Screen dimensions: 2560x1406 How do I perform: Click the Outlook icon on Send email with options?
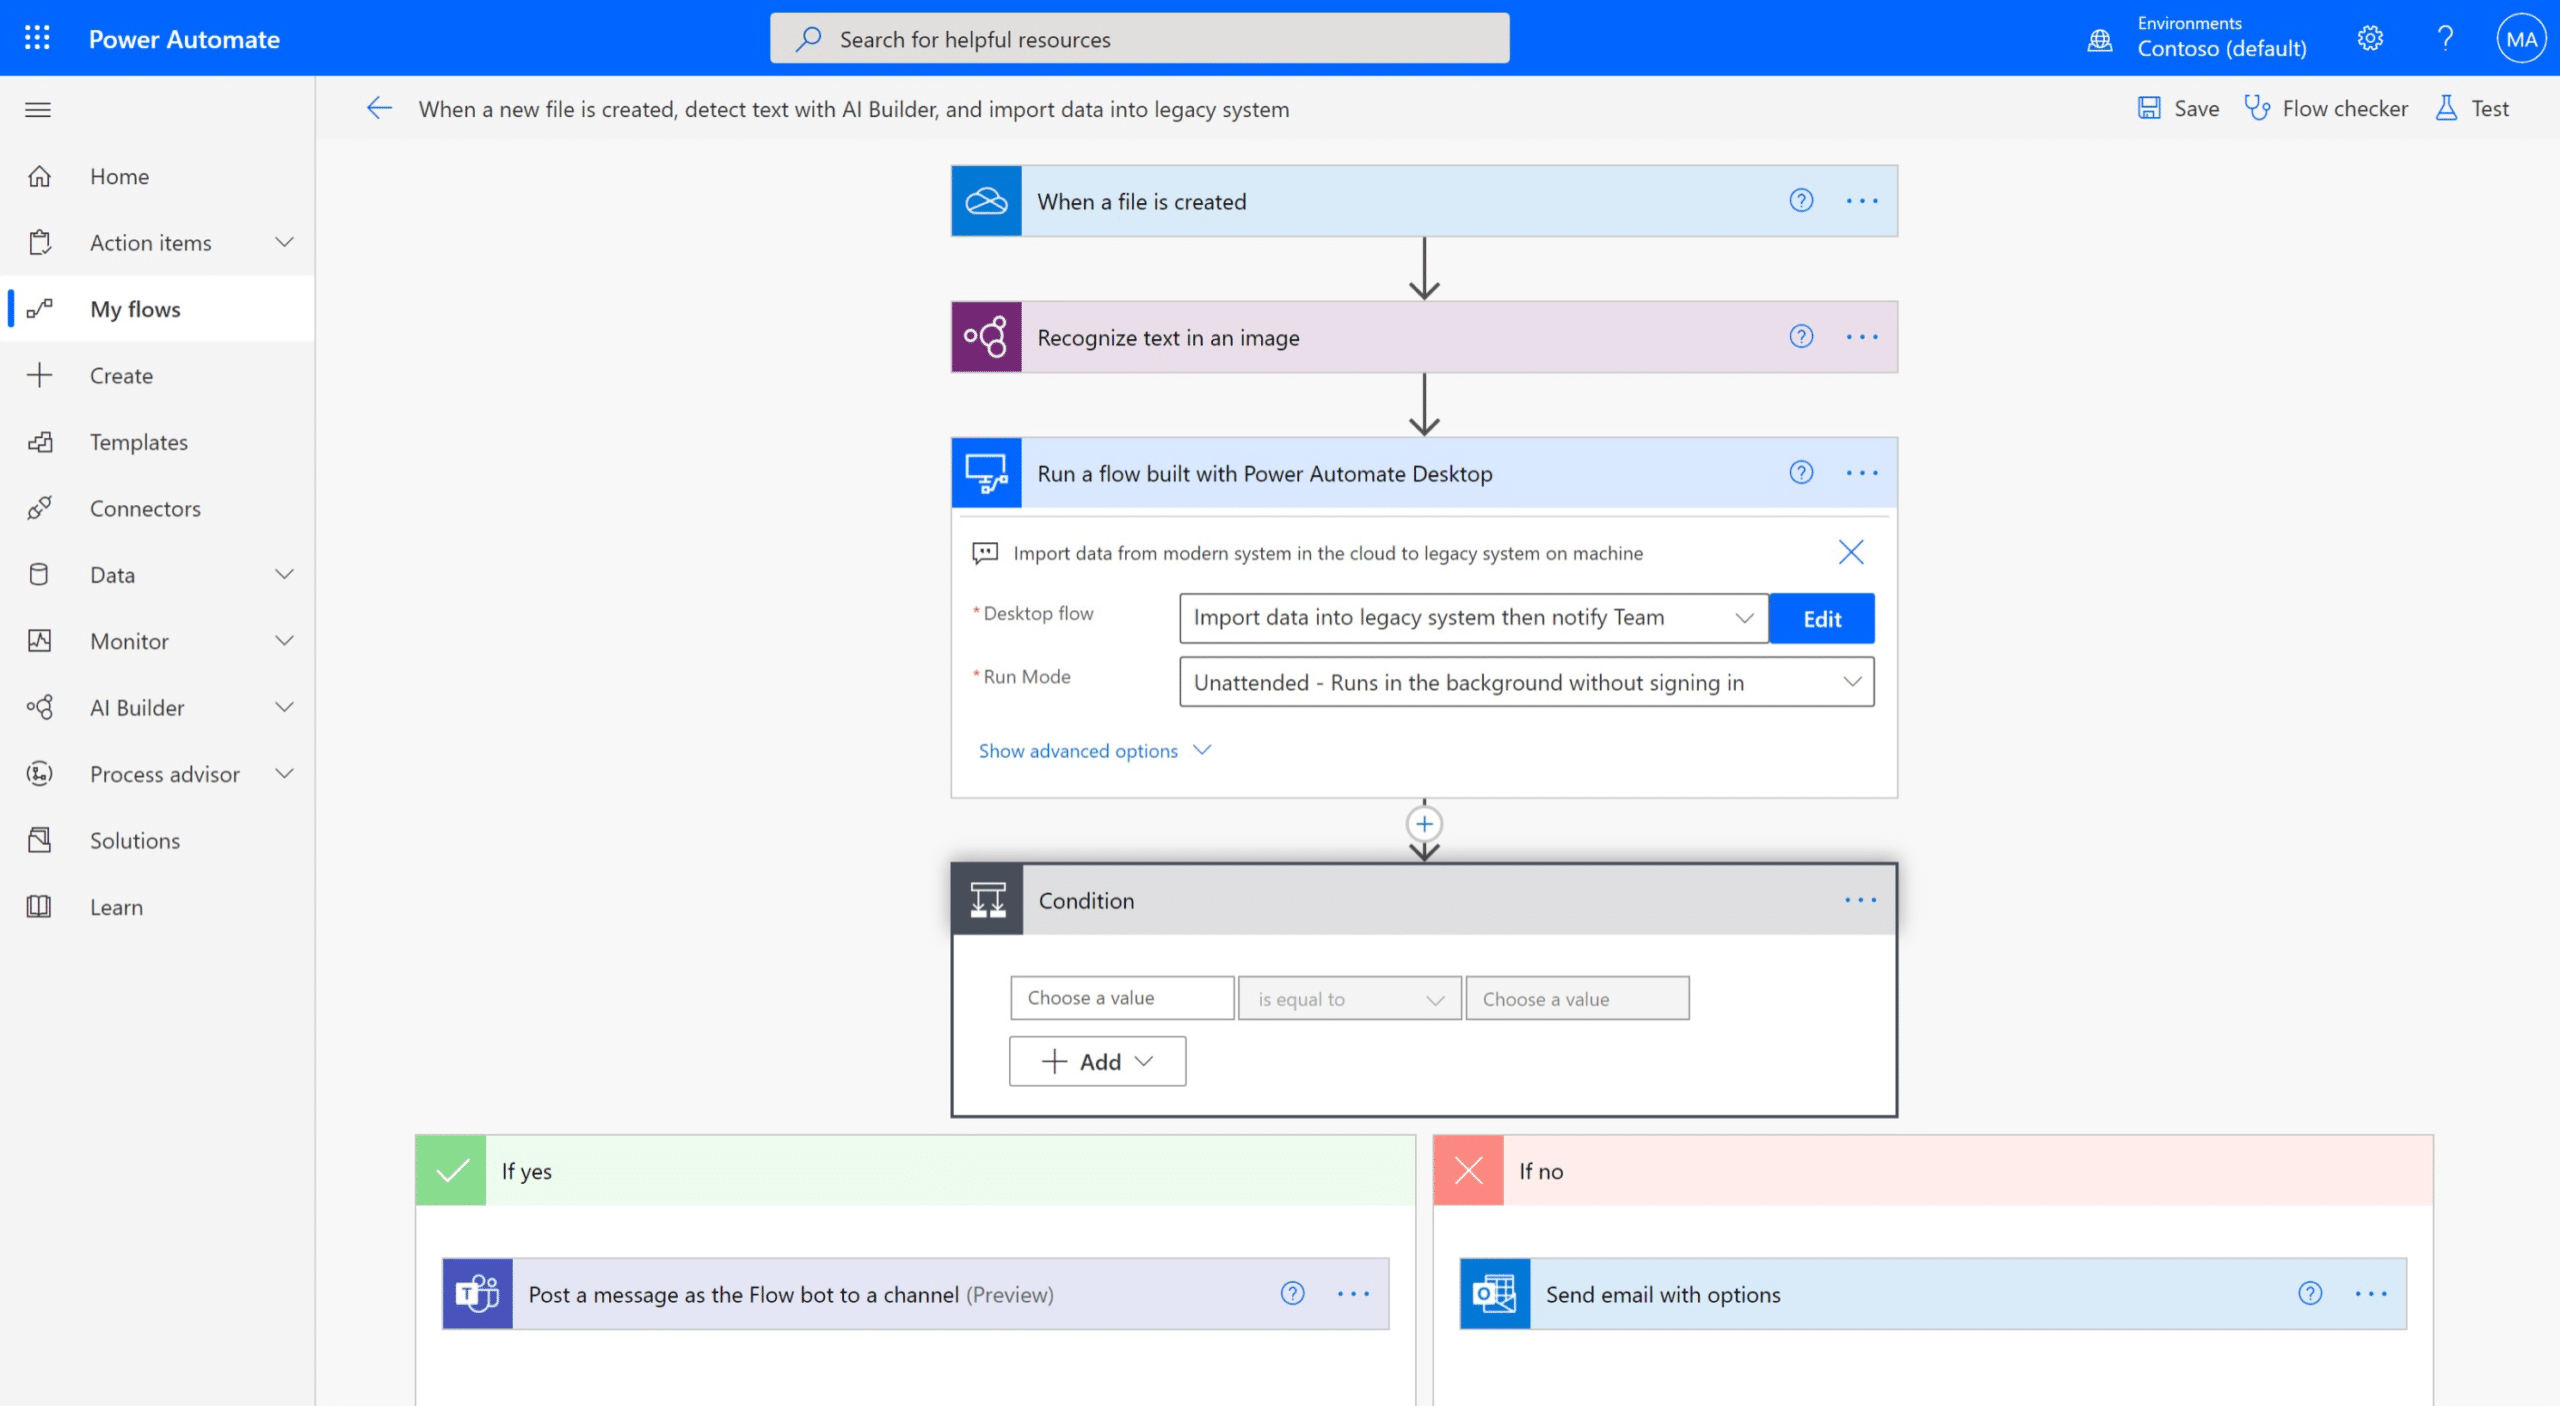pyautogui.click(x=1494, y=1293)
